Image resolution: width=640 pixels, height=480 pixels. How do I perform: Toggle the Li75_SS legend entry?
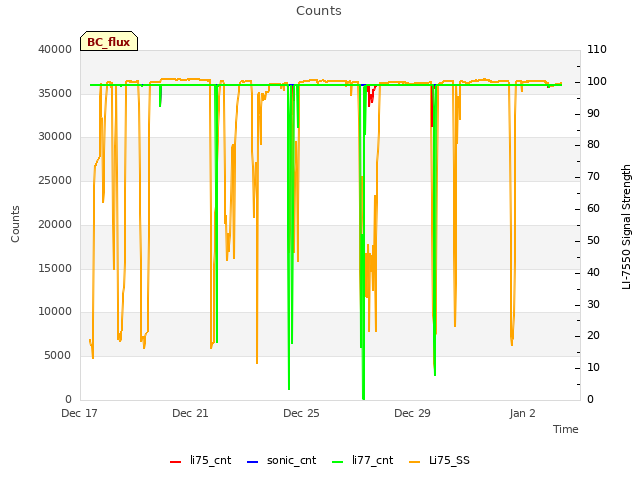point(439,460)
